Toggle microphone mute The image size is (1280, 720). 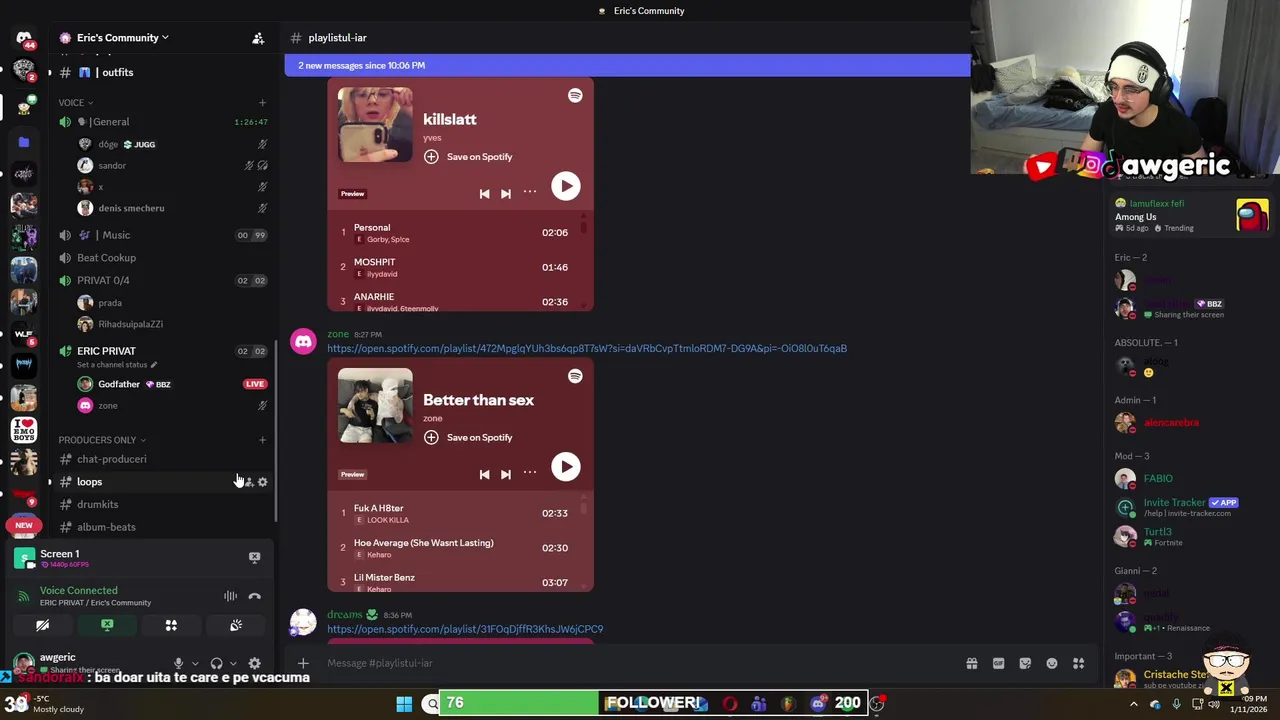point(178,663)
